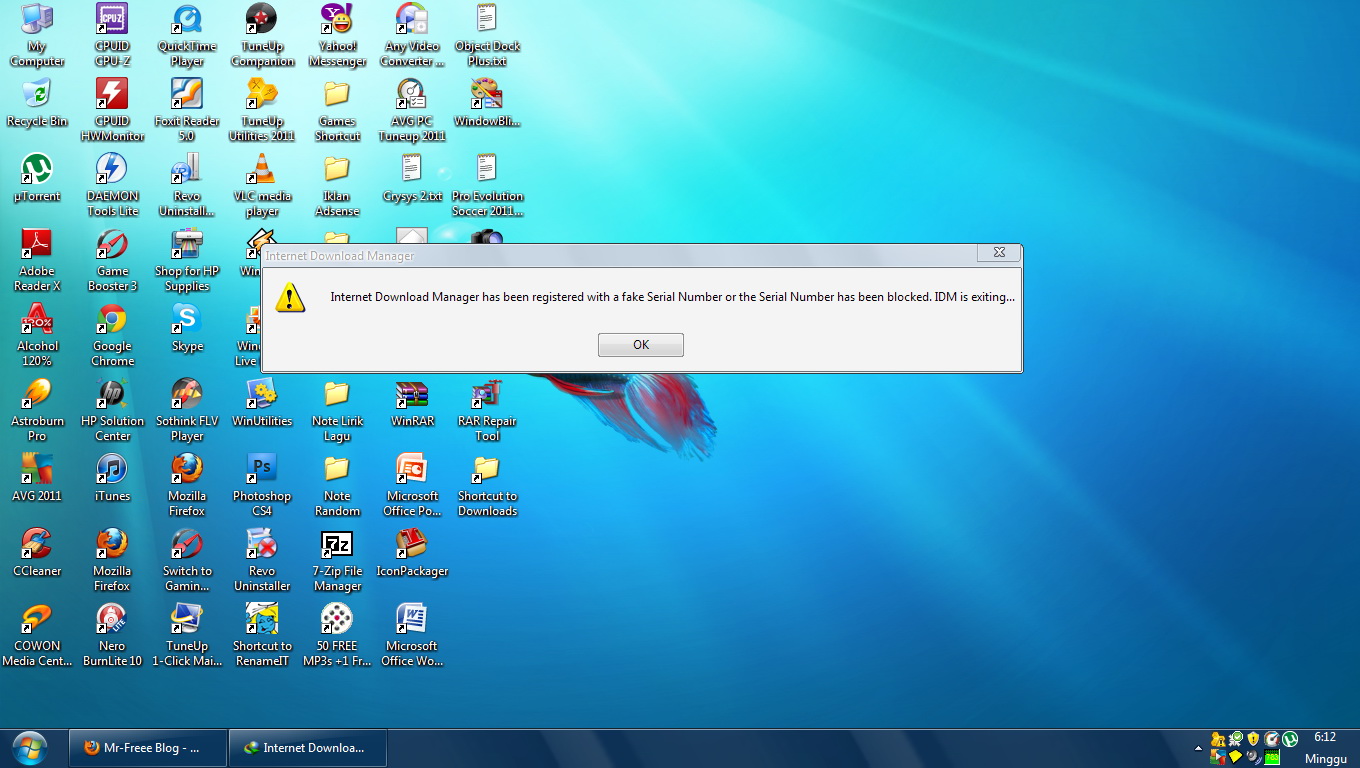Select the Any Video Converter icon
Viewport: 1360px width, 768px height.
click(412, 35)
